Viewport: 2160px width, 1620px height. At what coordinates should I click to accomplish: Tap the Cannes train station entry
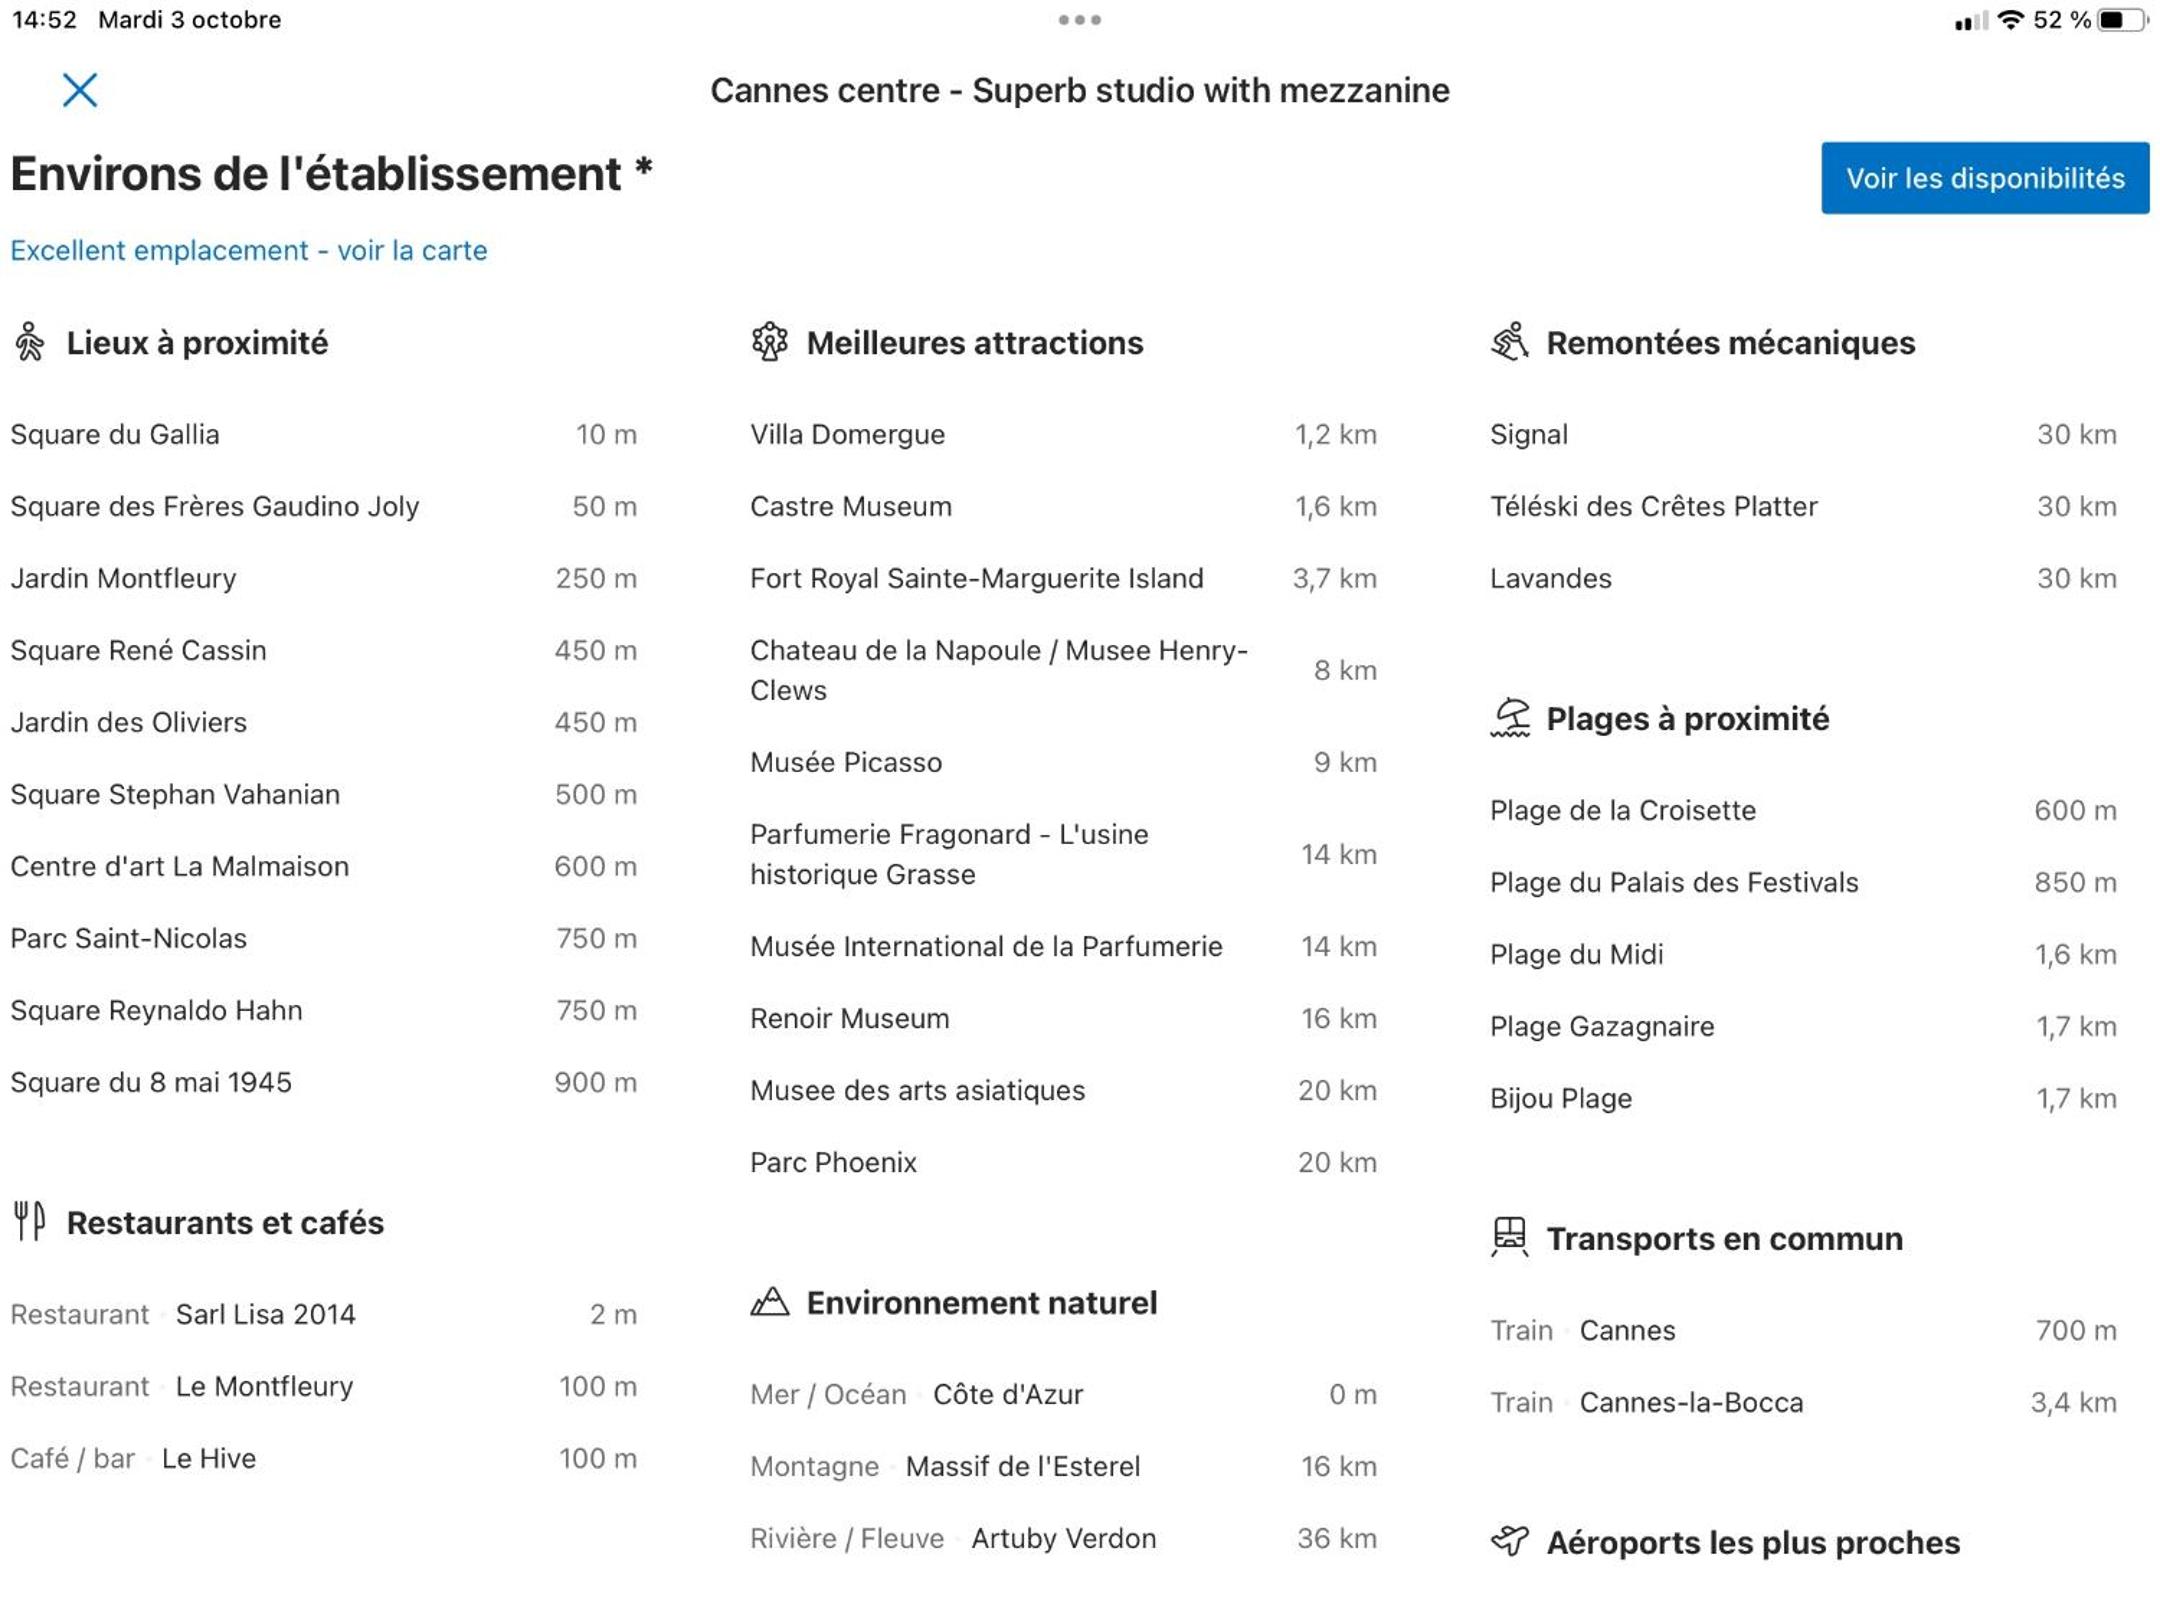[1627, 1330]
